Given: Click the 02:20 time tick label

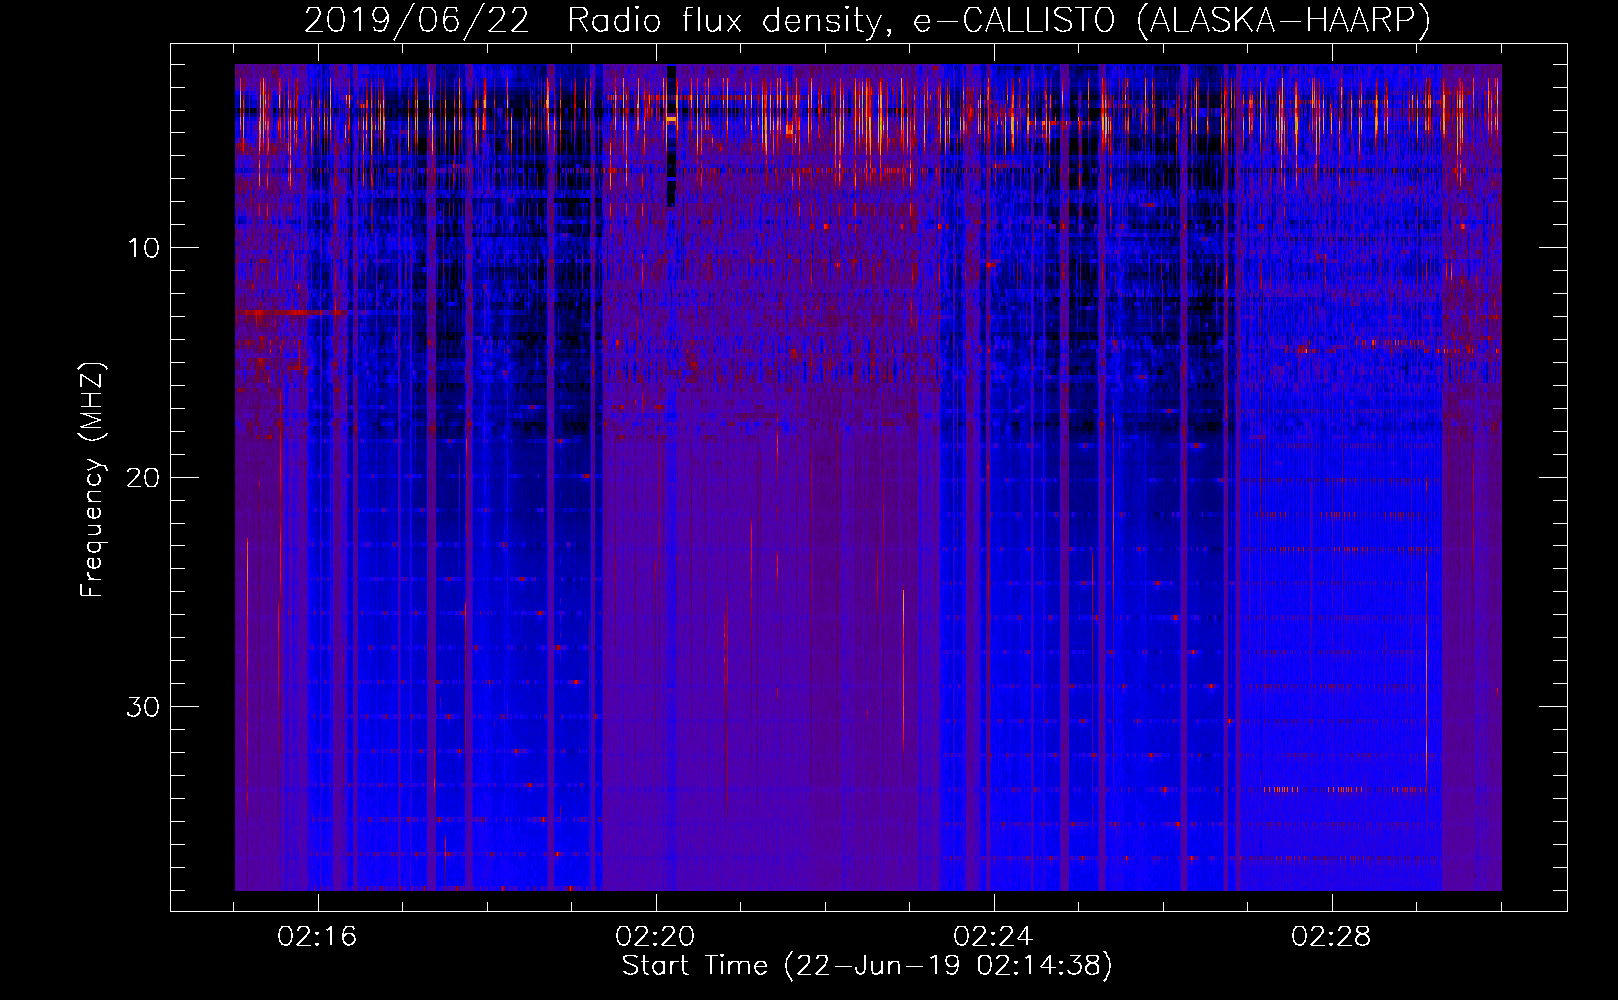Looking at the screenshot, I should click(x=655, y=937).
